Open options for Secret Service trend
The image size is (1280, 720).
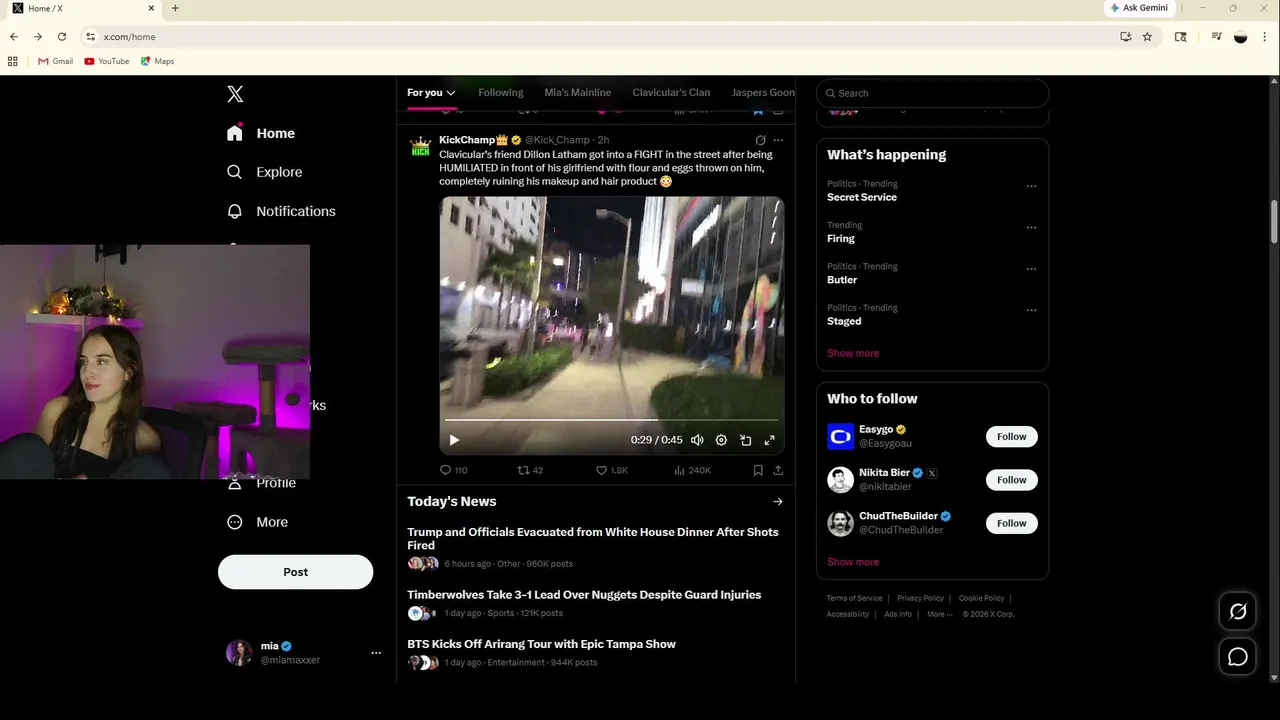[x=1031, y=186]
